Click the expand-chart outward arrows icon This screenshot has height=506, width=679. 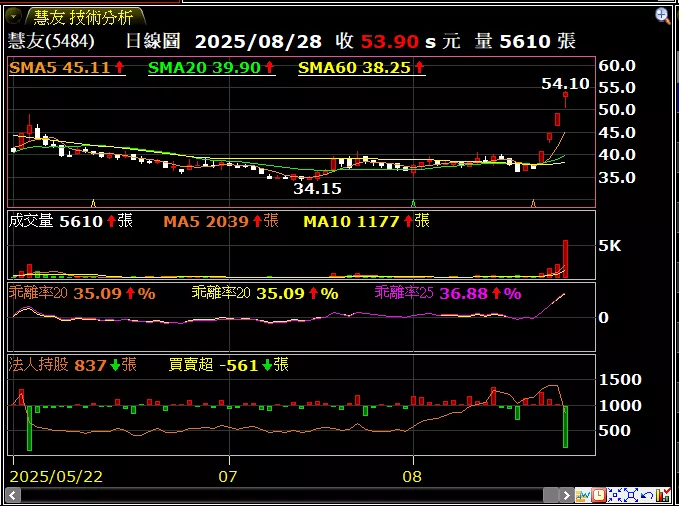[x=631, y=495]
